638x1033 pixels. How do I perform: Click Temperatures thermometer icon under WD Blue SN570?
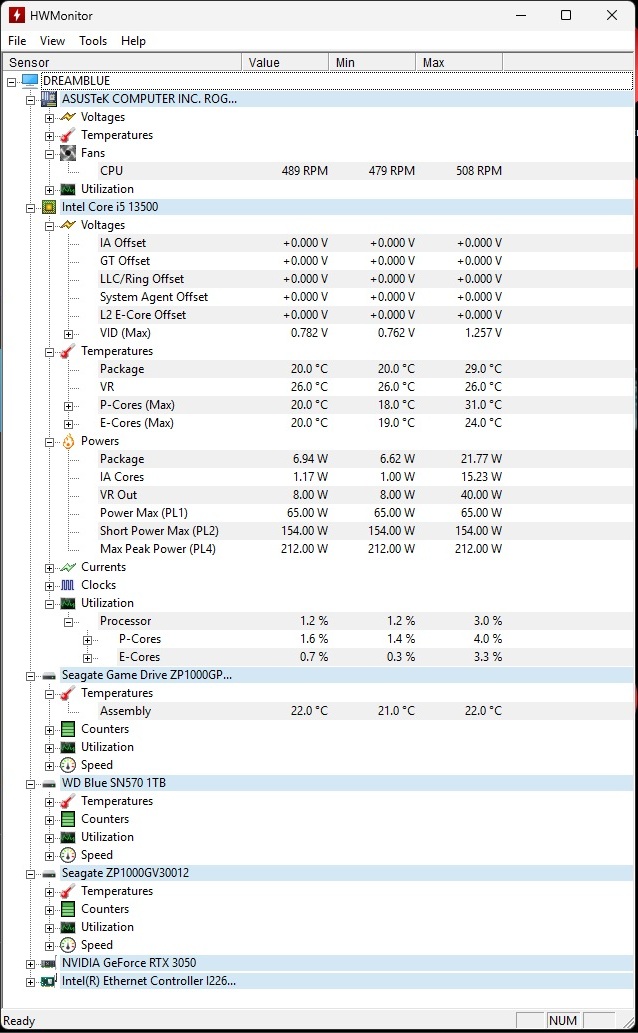pyautogui.click(x=68, y=801)
